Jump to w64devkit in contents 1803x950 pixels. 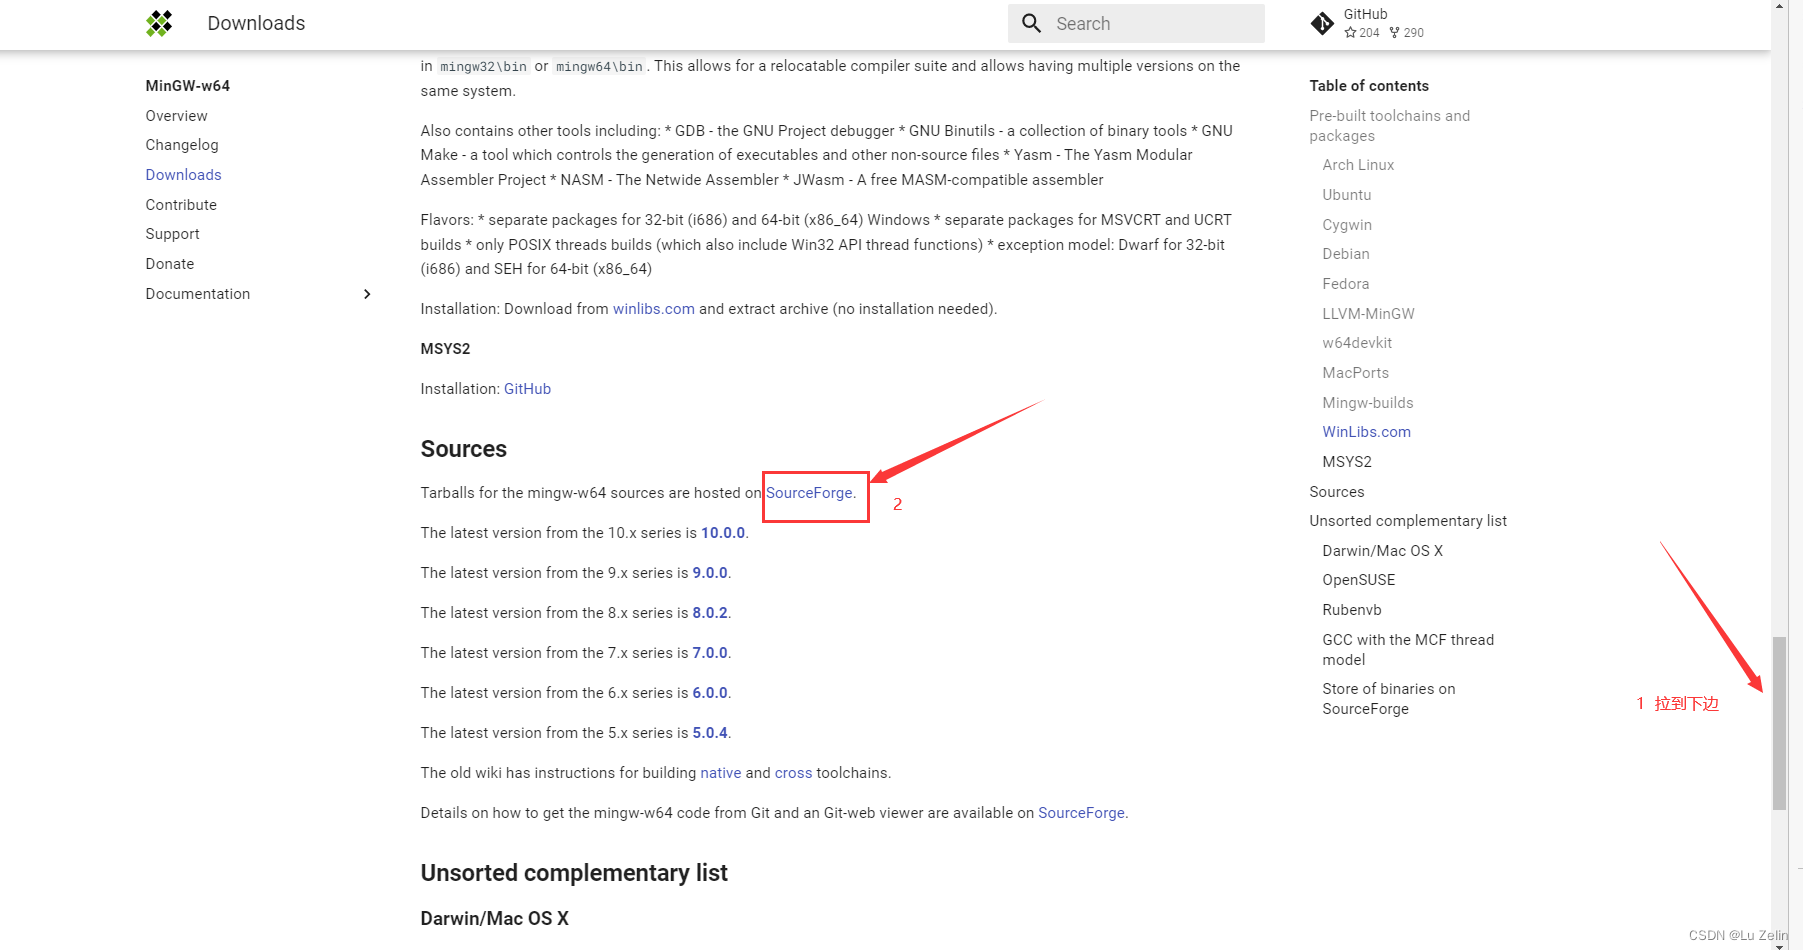1357,343
